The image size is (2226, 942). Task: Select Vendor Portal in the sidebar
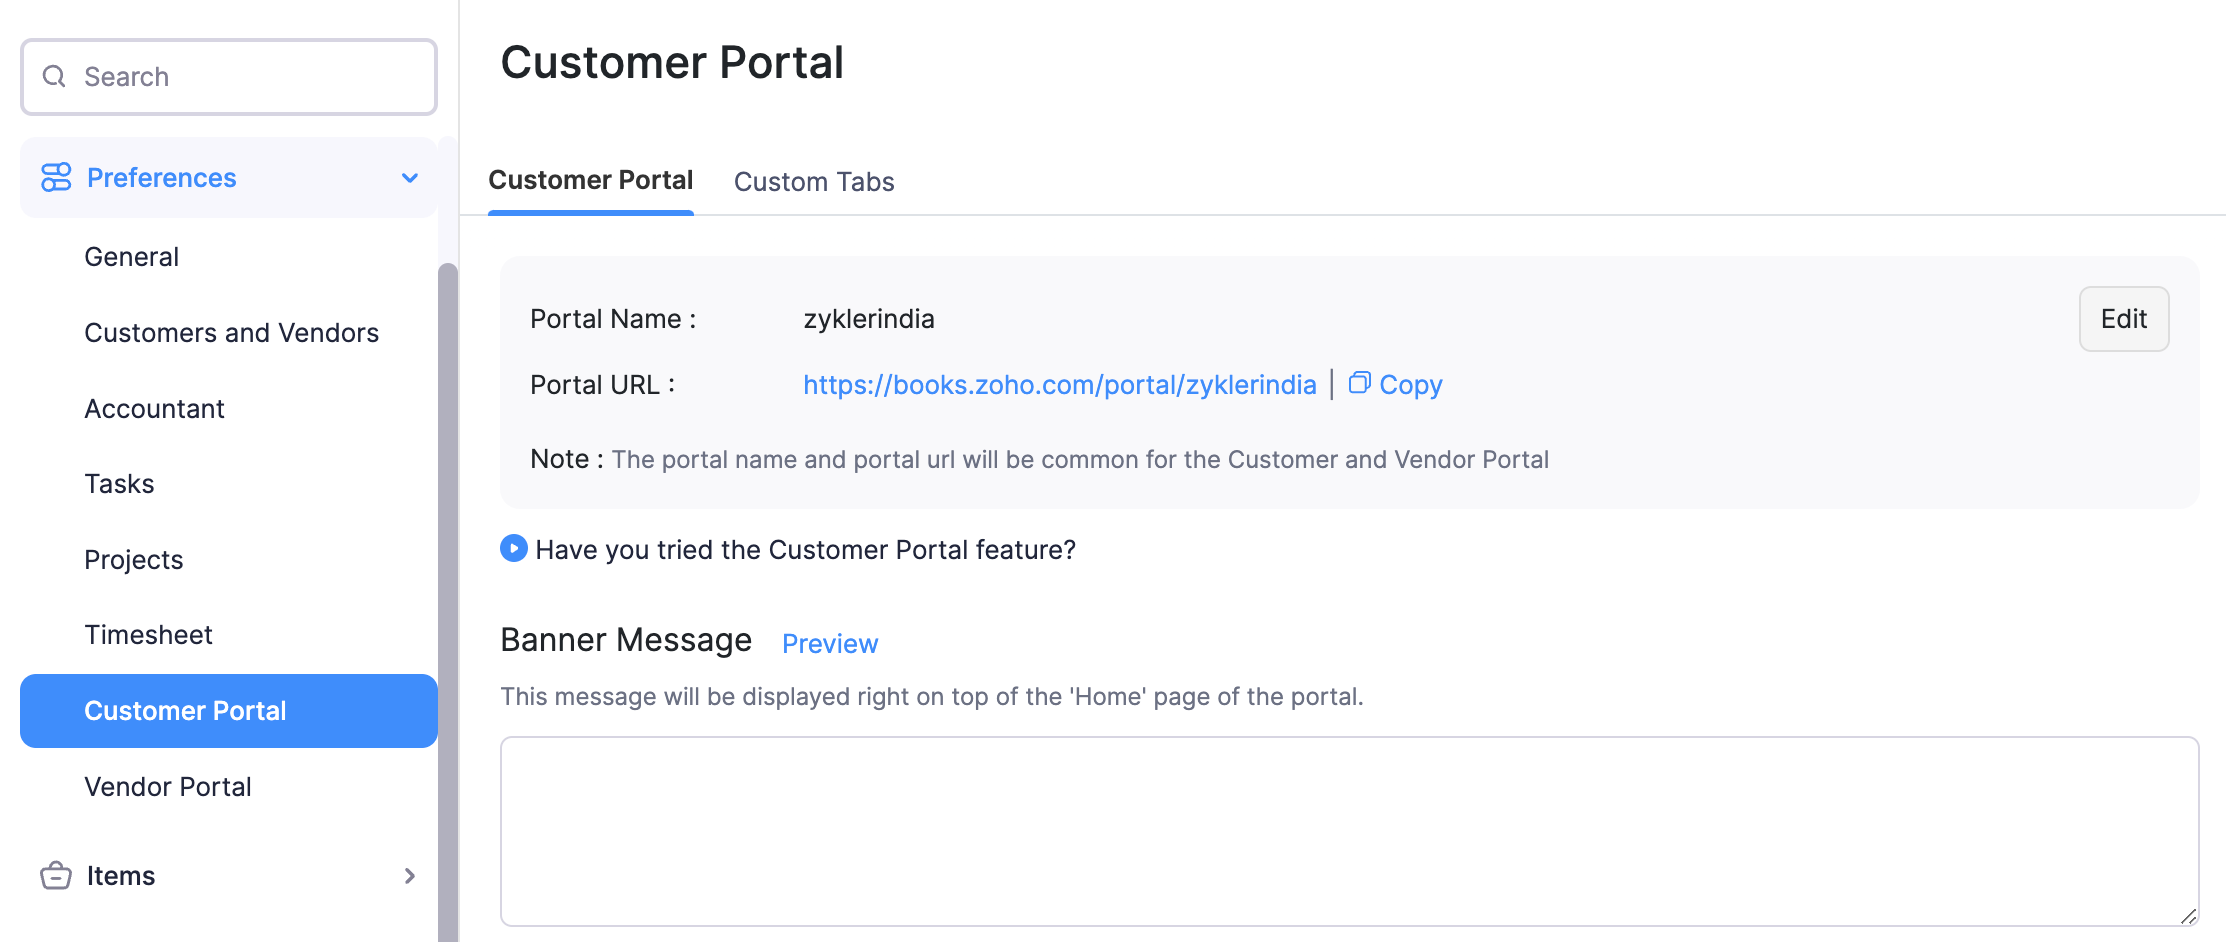click(168, 786)
